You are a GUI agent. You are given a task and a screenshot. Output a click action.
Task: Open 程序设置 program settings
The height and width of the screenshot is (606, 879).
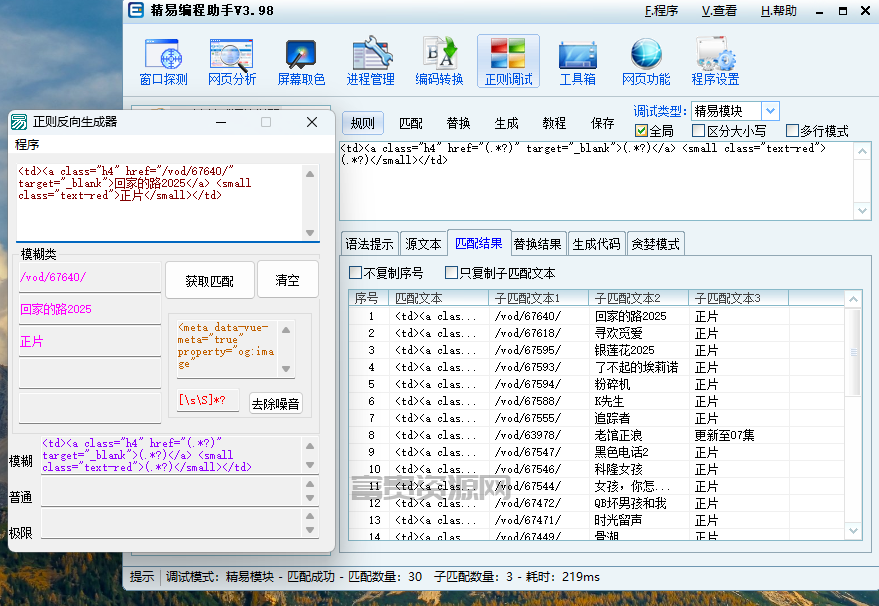(x=715, y=62)
